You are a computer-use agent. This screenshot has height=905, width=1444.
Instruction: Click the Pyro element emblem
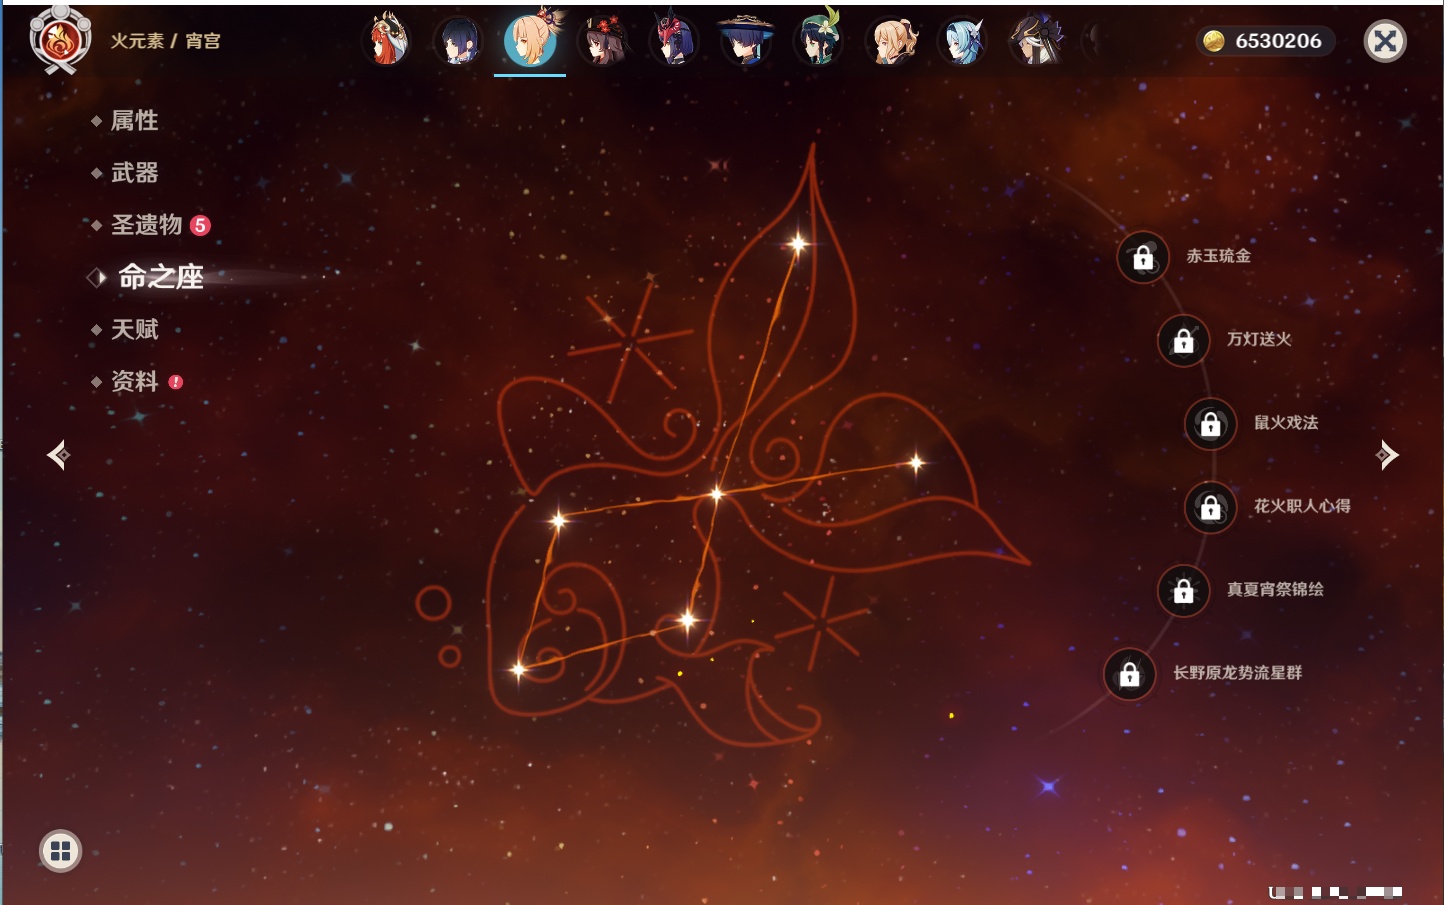[60, 40]
